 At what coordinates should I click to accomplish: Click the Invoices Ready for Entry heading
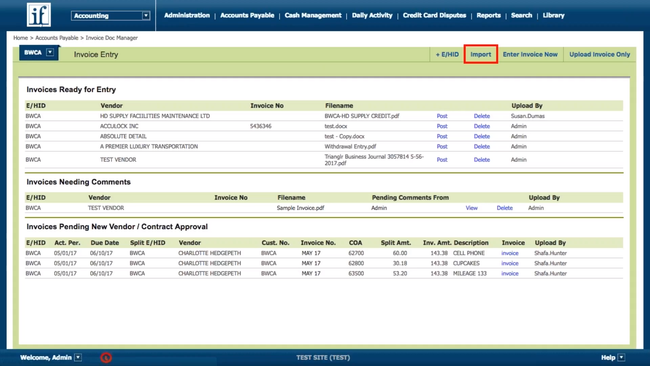pyautogui.click(x=71, y=90)
